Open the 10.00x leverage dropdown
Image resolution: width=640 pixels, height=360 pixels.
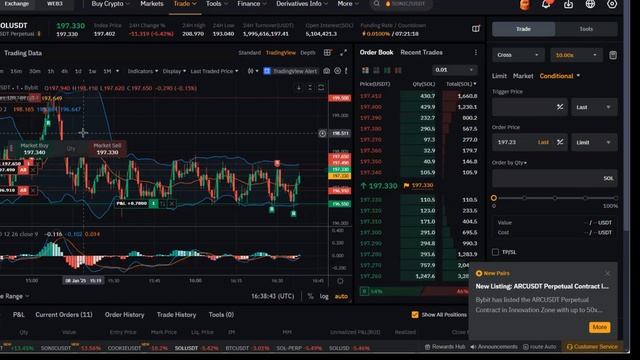[x=576, y=55]
